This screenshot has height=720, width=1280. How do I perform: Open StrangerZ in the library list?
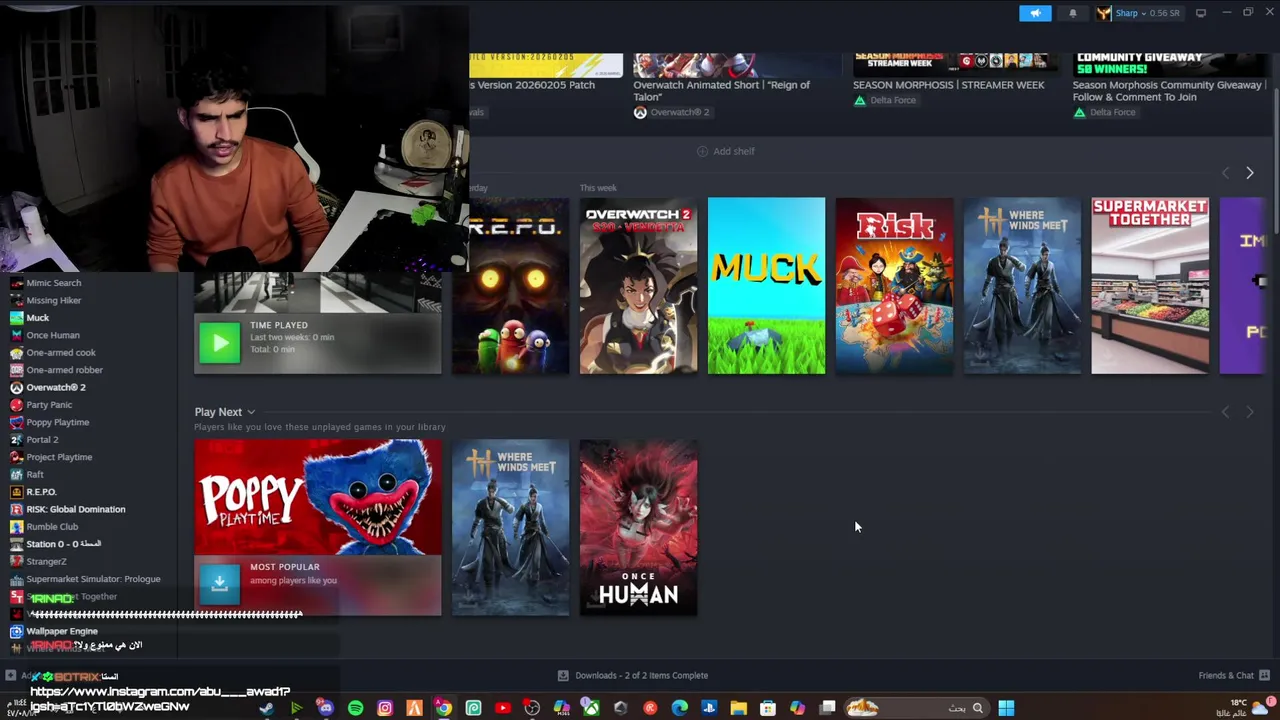46,561
